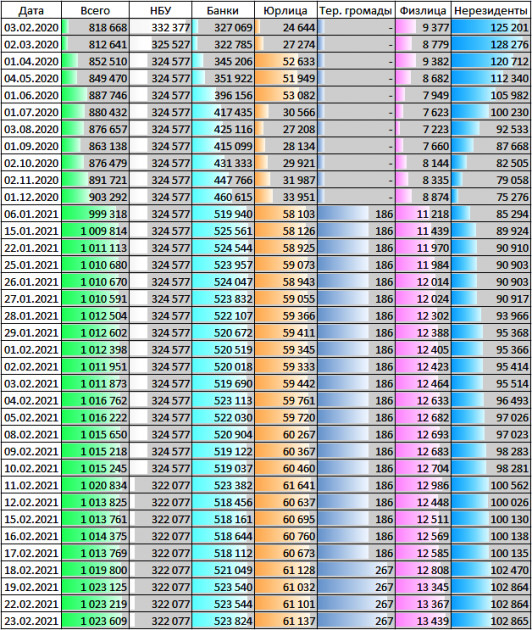Click the total value 1 023 609
This screenshot has width=532, height=630.
pos(95,621)
